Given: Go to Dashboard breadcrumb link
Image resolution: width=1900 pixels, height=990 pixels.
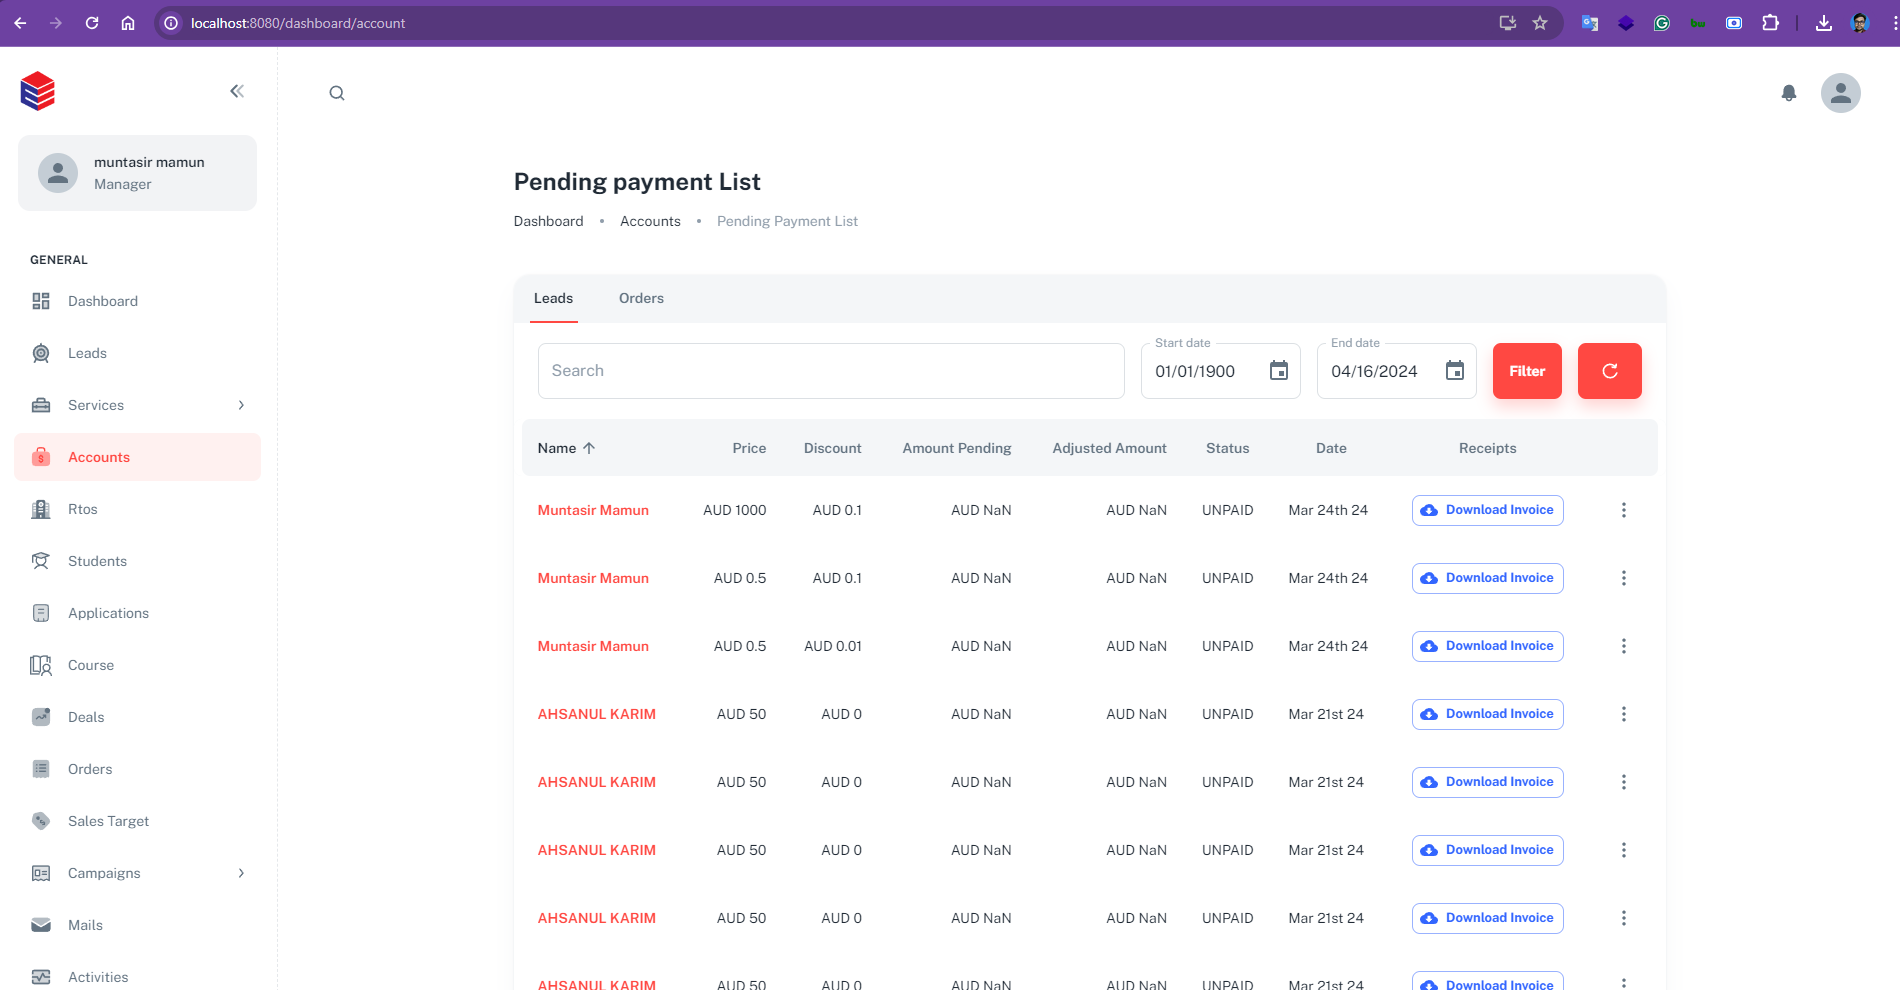Looking at the screenshot, I should [x=548, y=221].
